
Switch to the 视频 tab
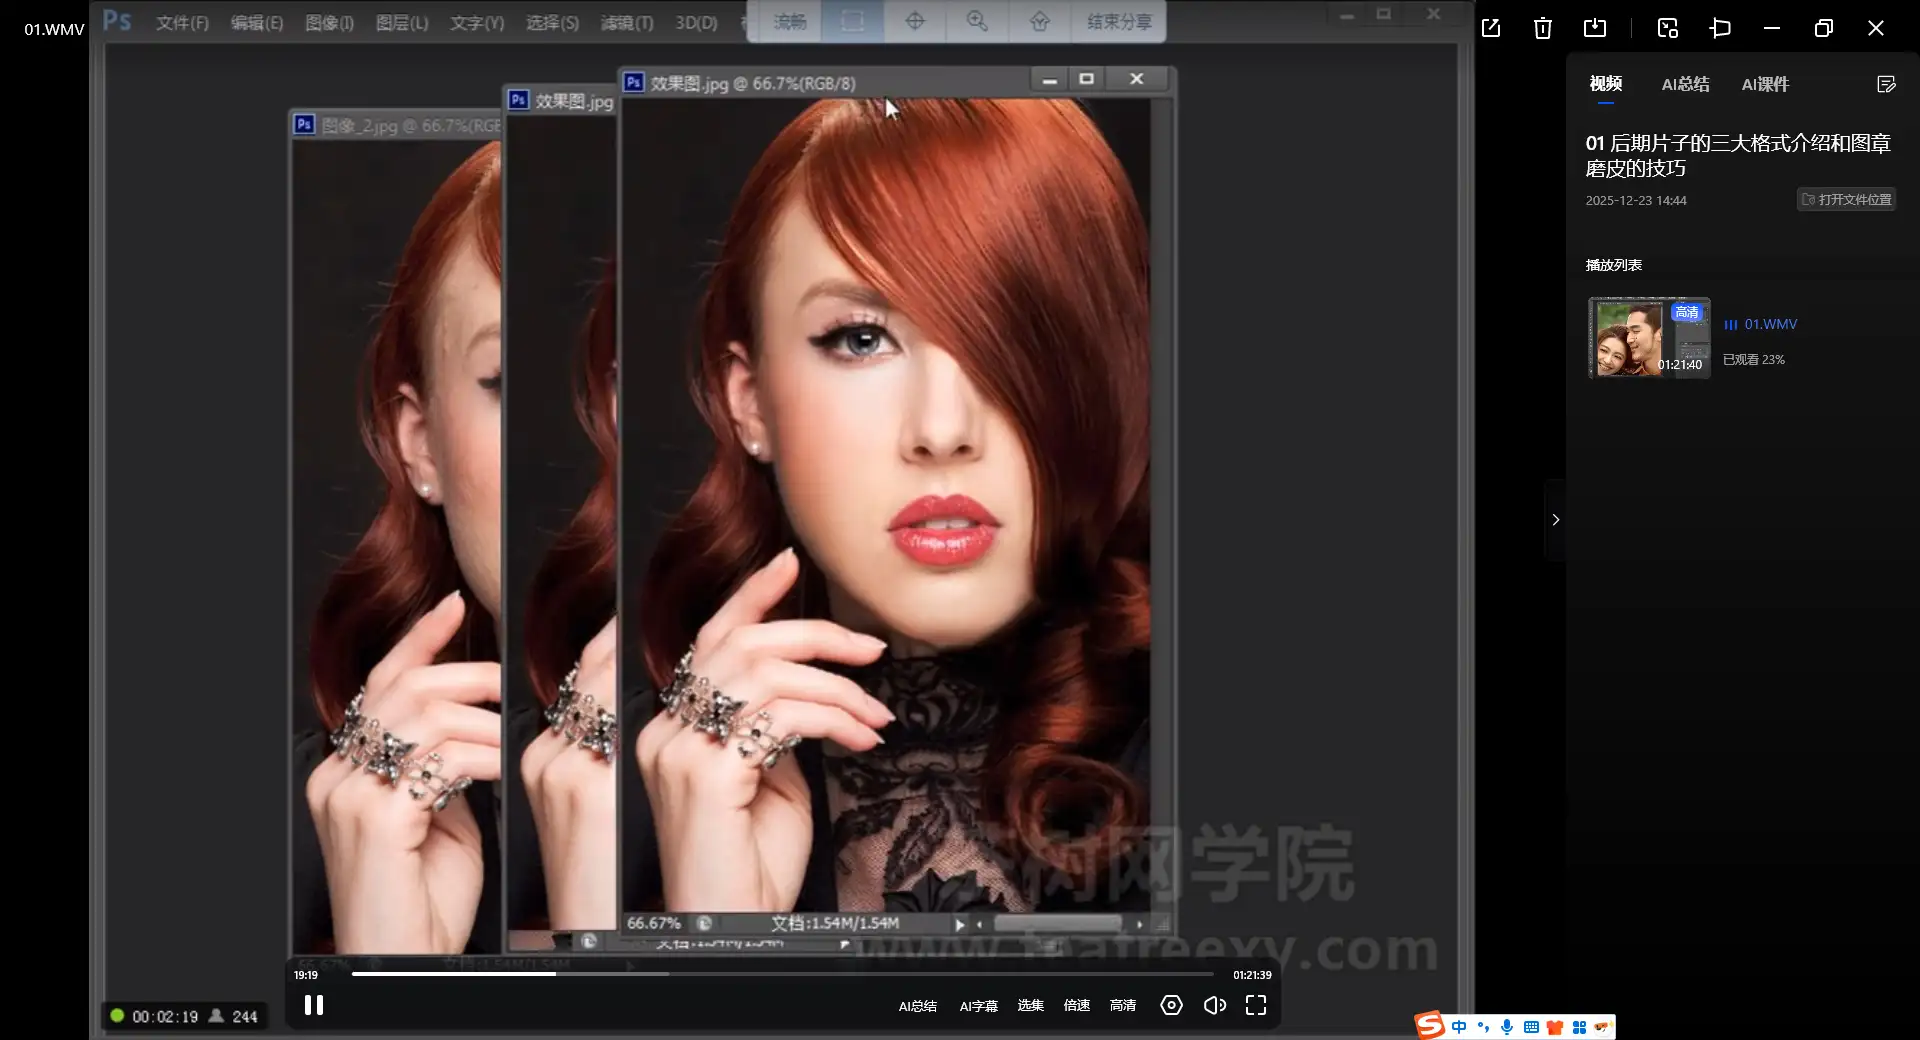click(1606, 84)
